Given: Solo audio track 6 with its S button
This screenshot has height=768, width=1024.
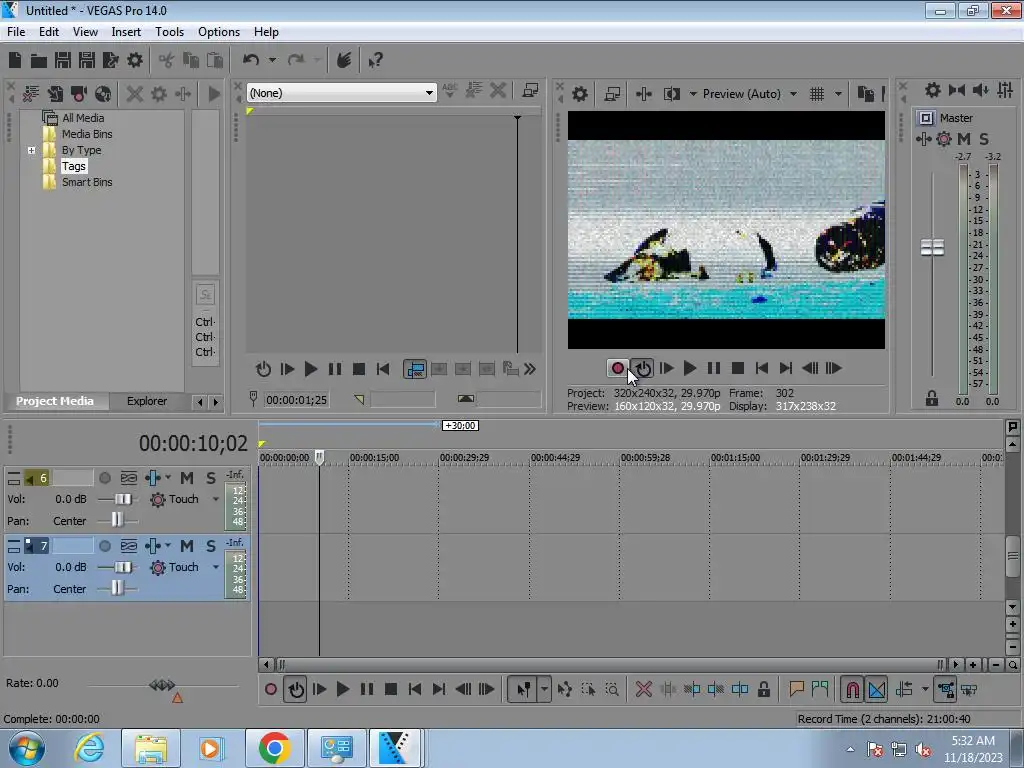Looking at the screenshot, I should tap(210, 478).
